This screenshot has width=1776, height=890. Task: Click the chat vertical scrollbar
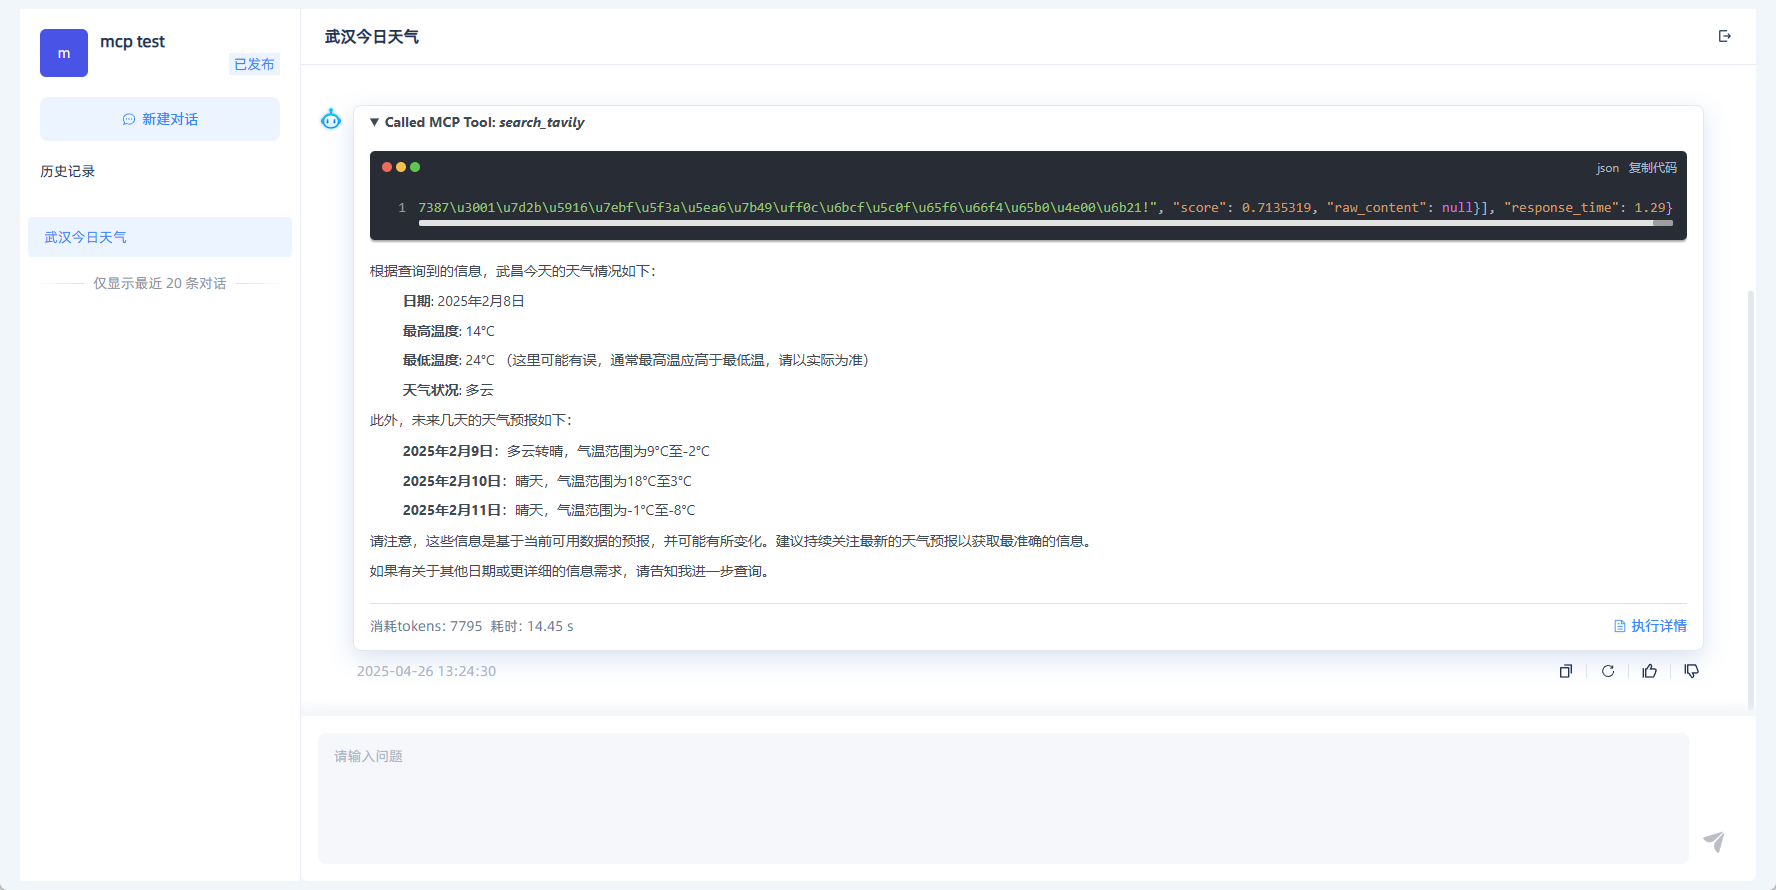tap(1750, 500)
